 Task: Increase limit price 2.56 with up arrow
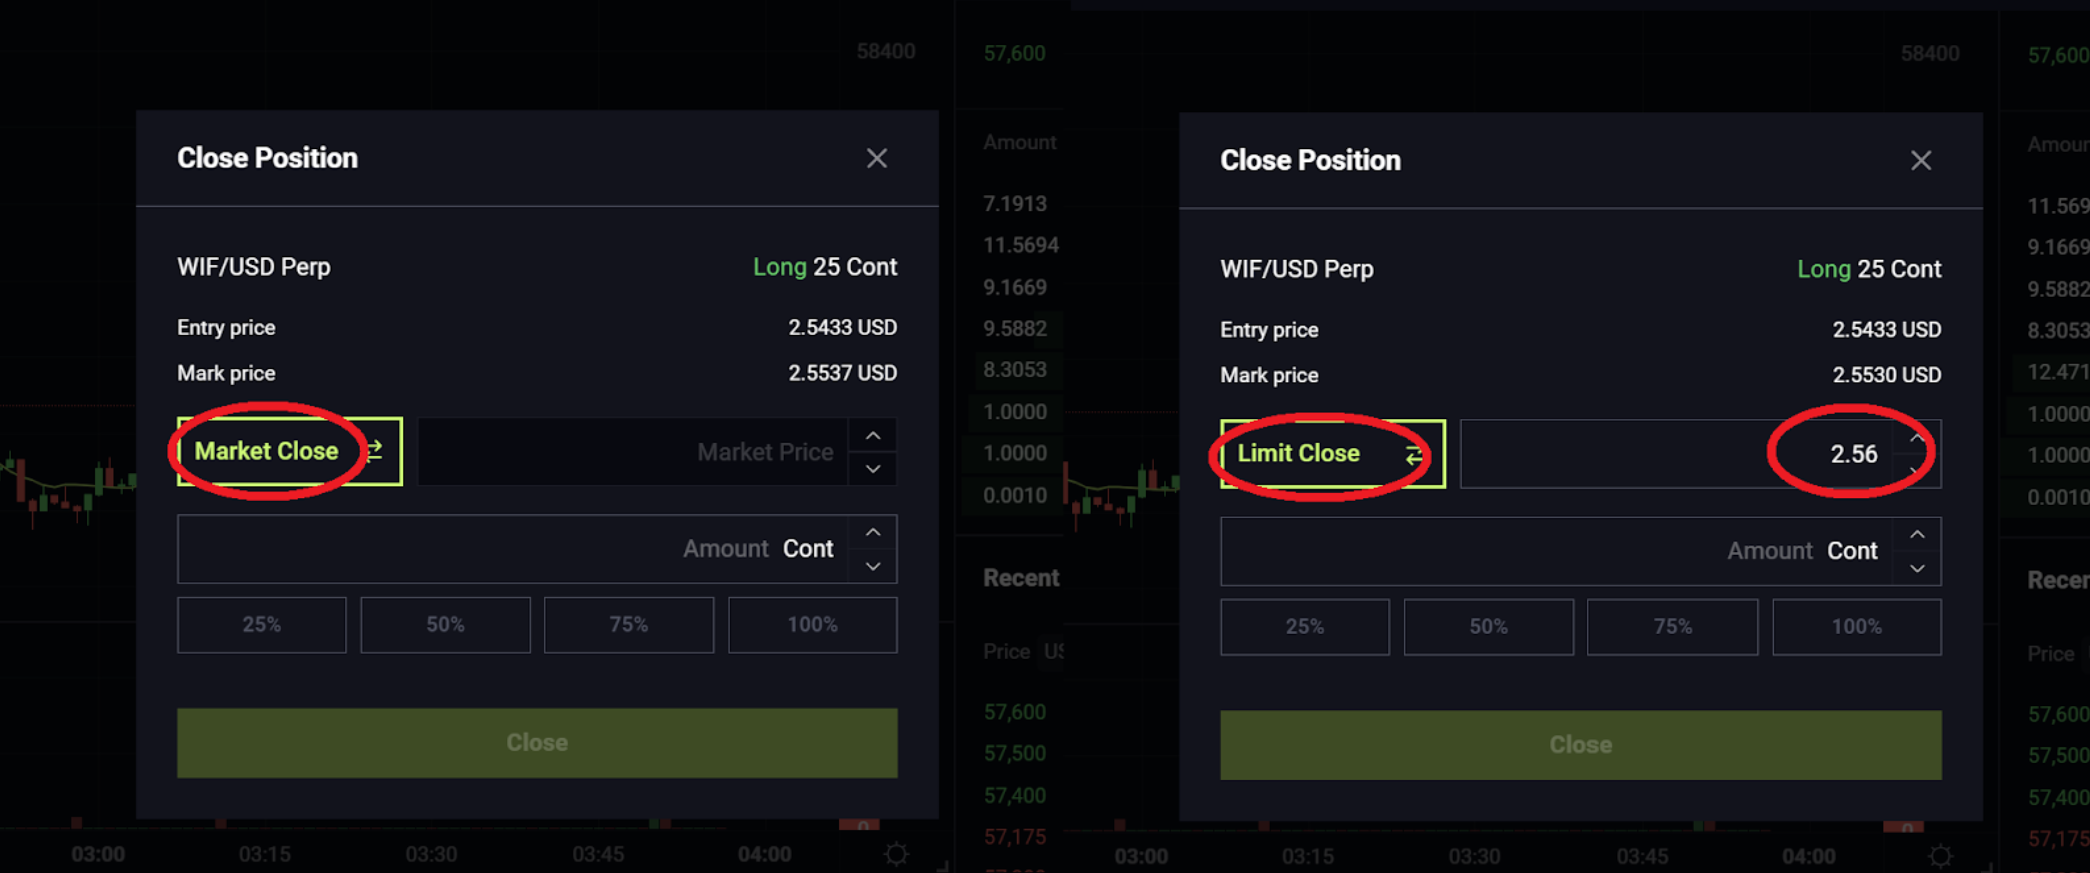[1917, 438]
